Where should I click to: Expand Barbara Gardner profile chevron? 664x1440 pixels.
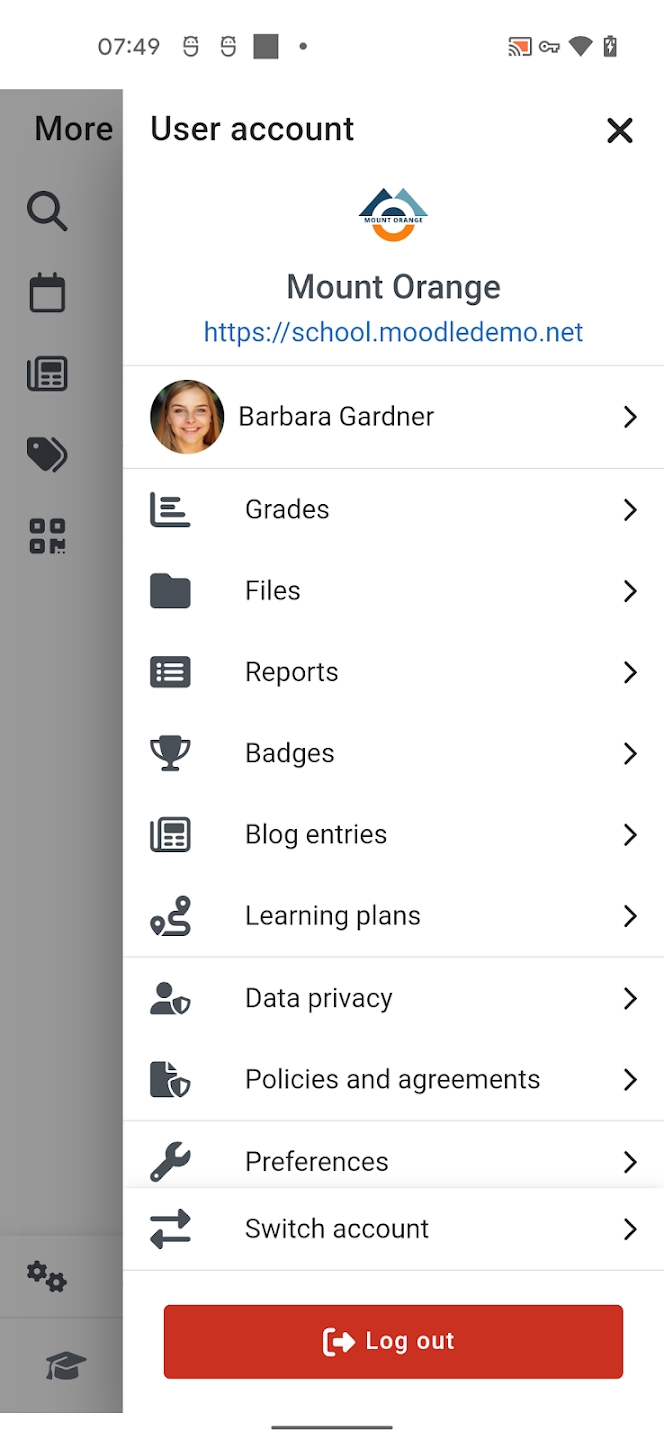(630, 417)
